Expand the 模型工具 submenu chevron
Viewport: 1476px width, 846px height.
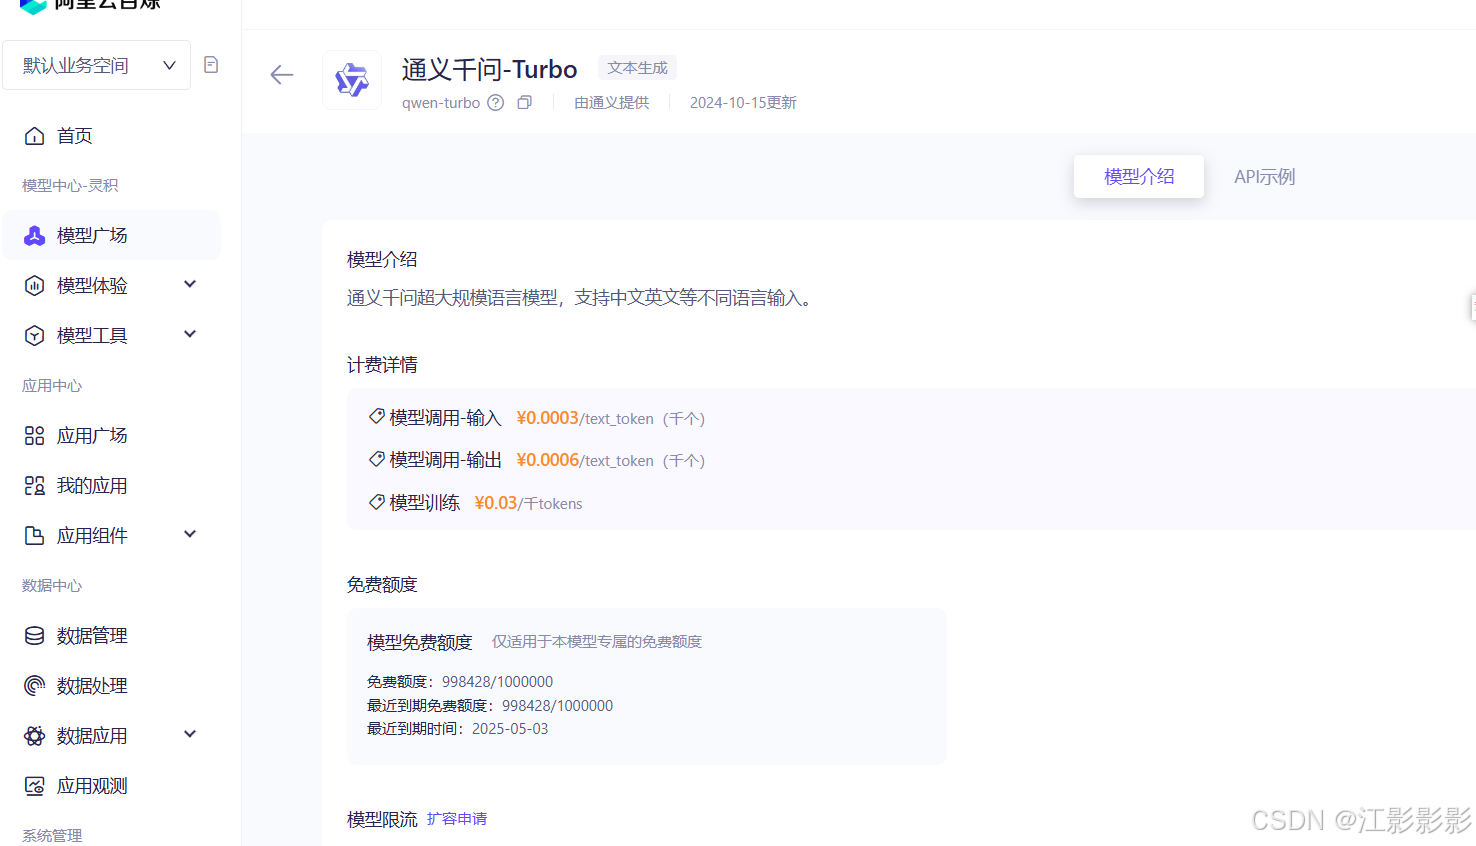[190, 335]
